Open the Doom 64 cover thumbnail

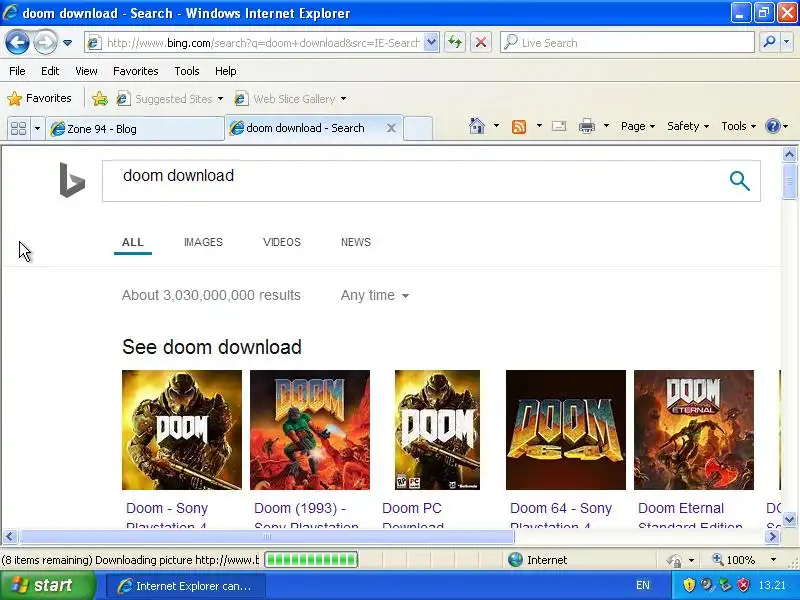[566, 430]
